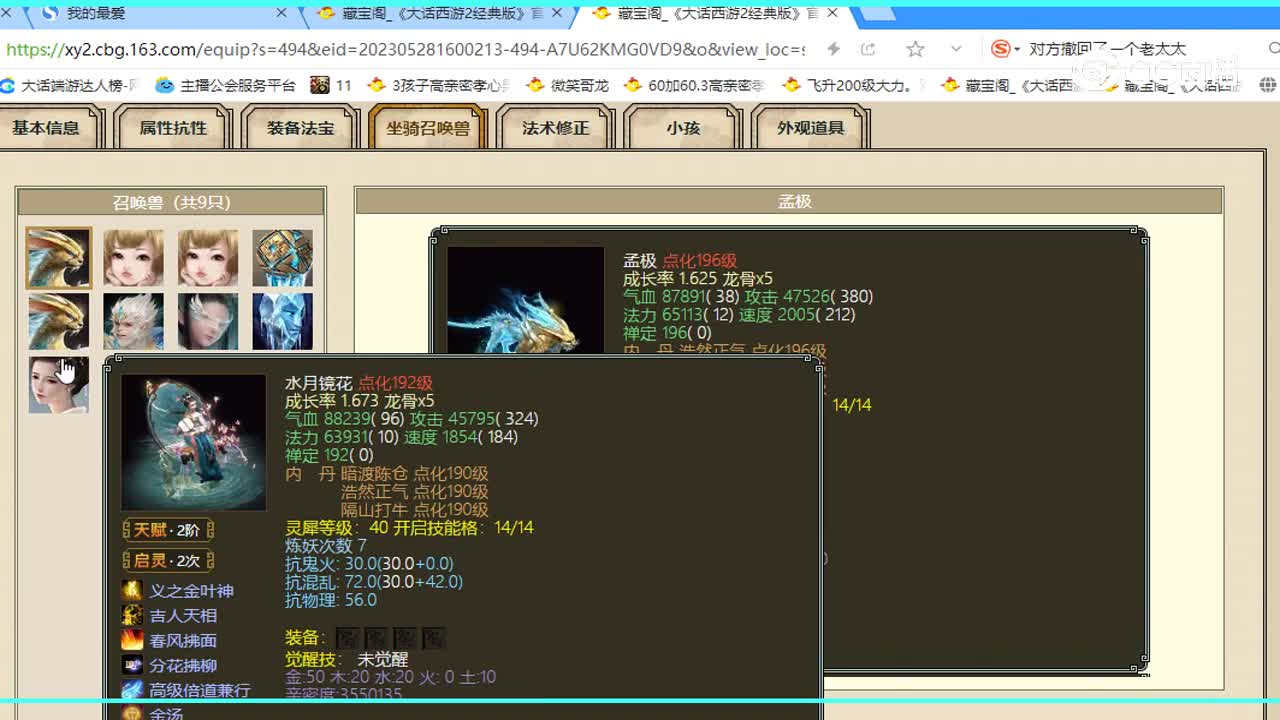Select the blue ice figure pet portrait
Viewport: 1280px width, 720px height.
pos(282,321)
